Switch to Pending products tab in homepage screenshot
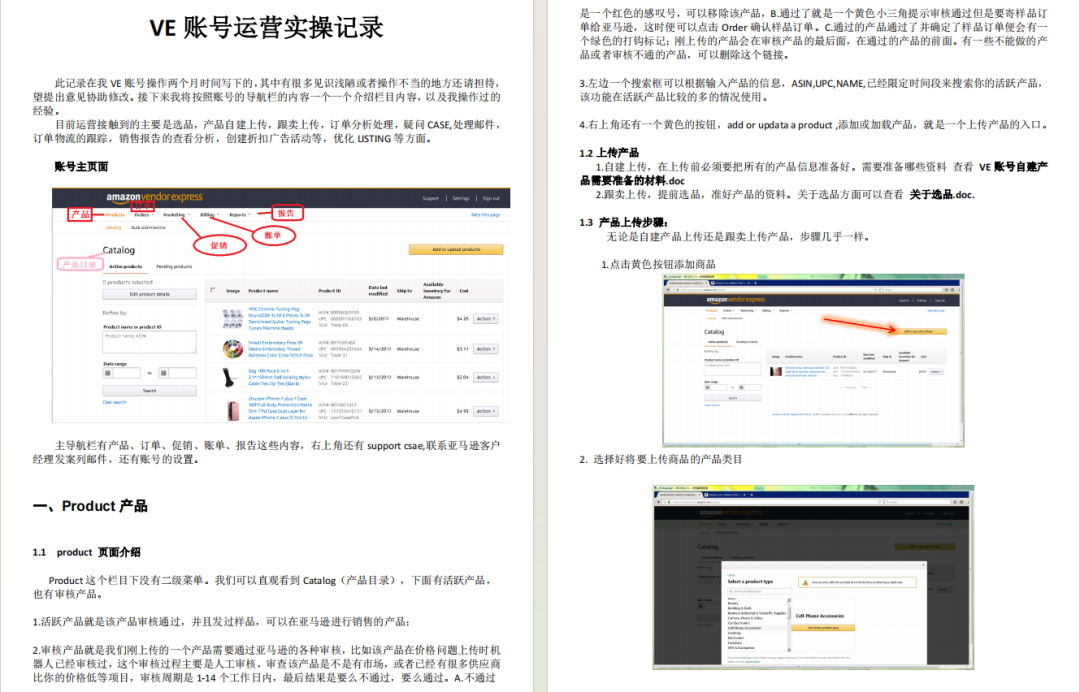Screen dimensions: 1080x692 click(174, 266)
